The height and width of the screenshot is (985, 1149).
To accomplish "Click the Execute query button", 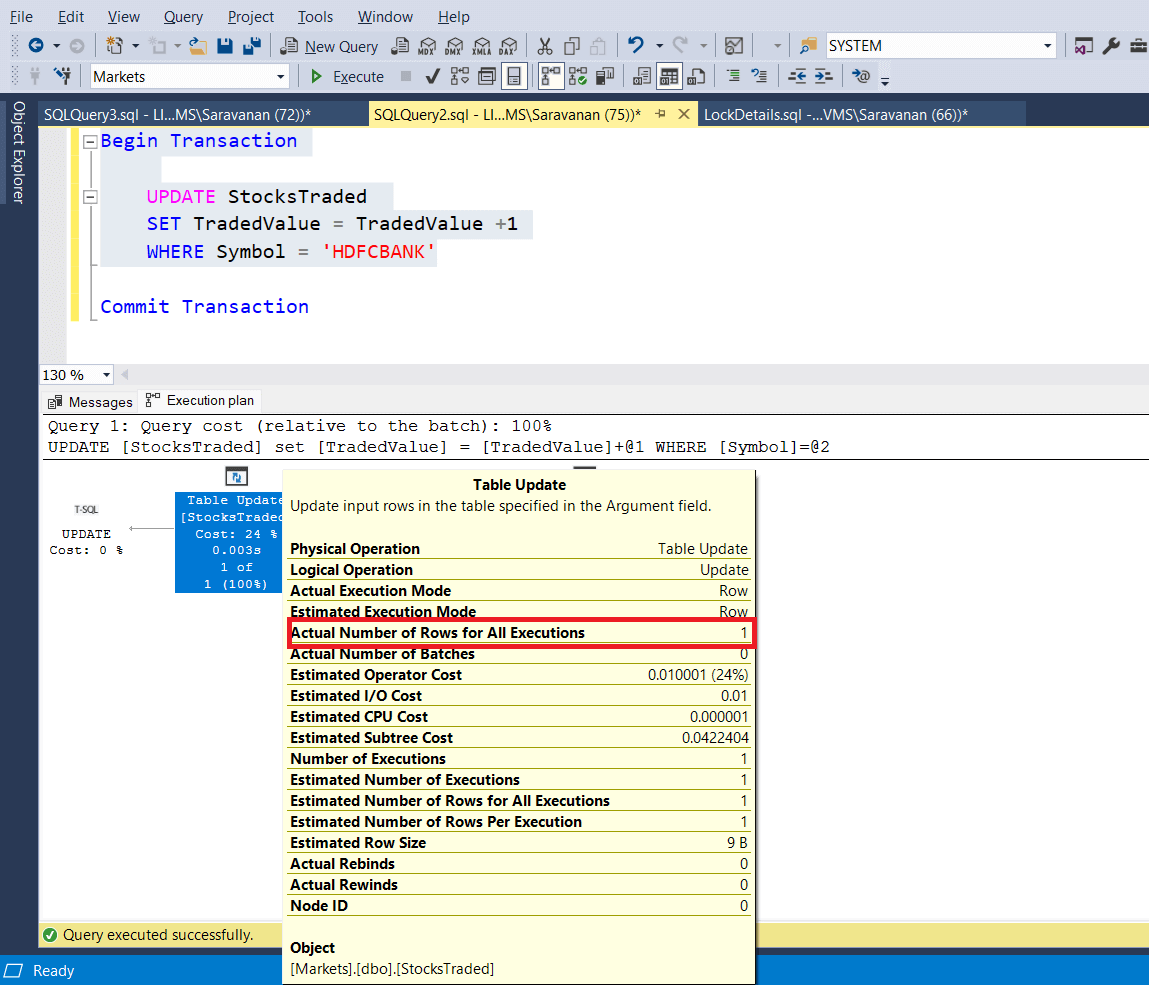I will (x=347, y=77).
